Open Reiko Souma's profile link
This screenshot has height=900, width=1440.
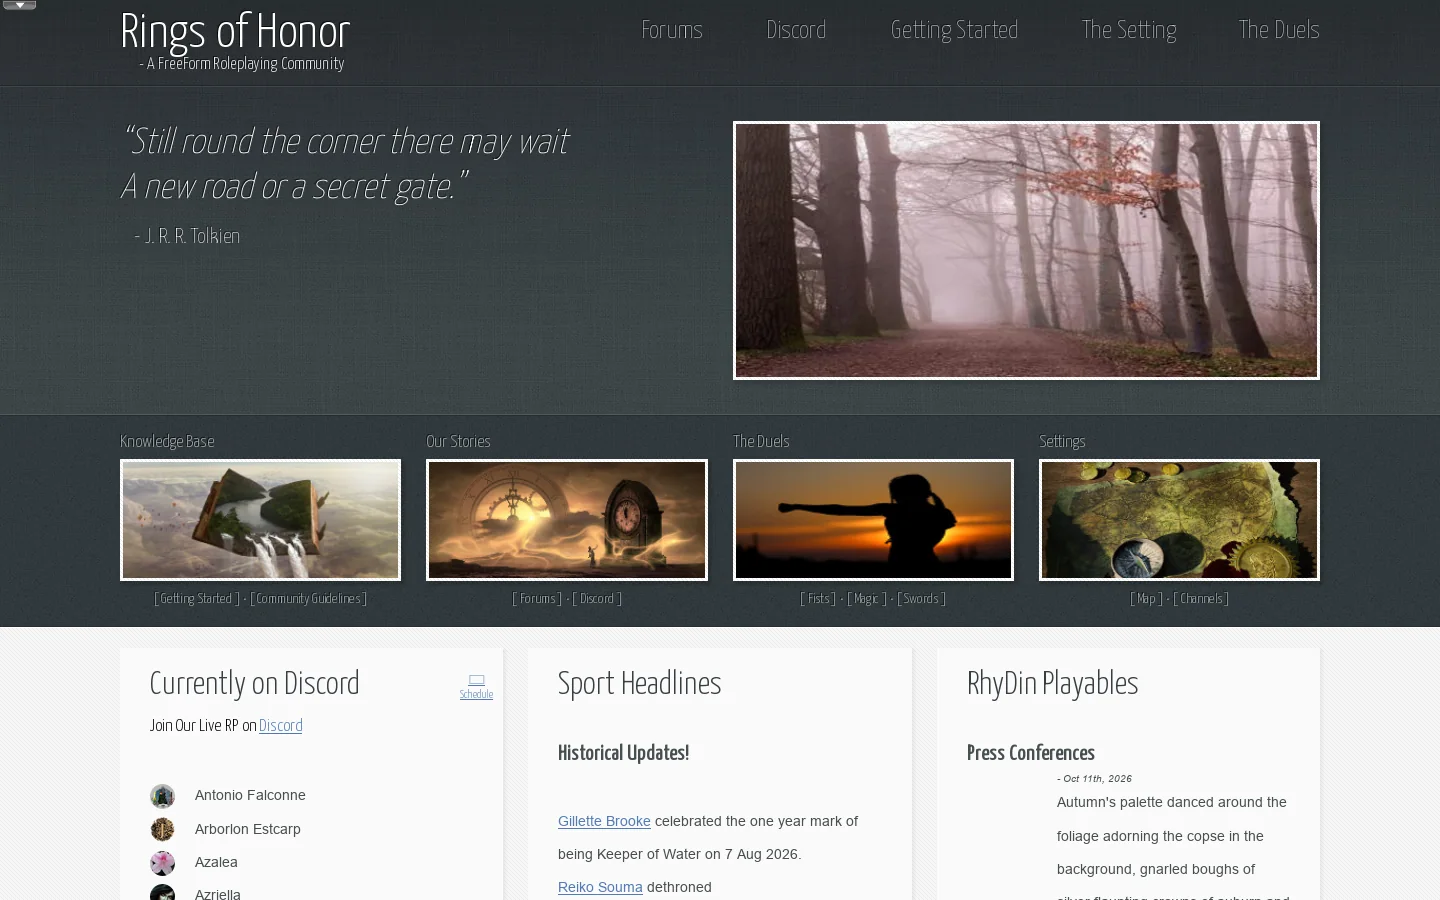(600, 887)
